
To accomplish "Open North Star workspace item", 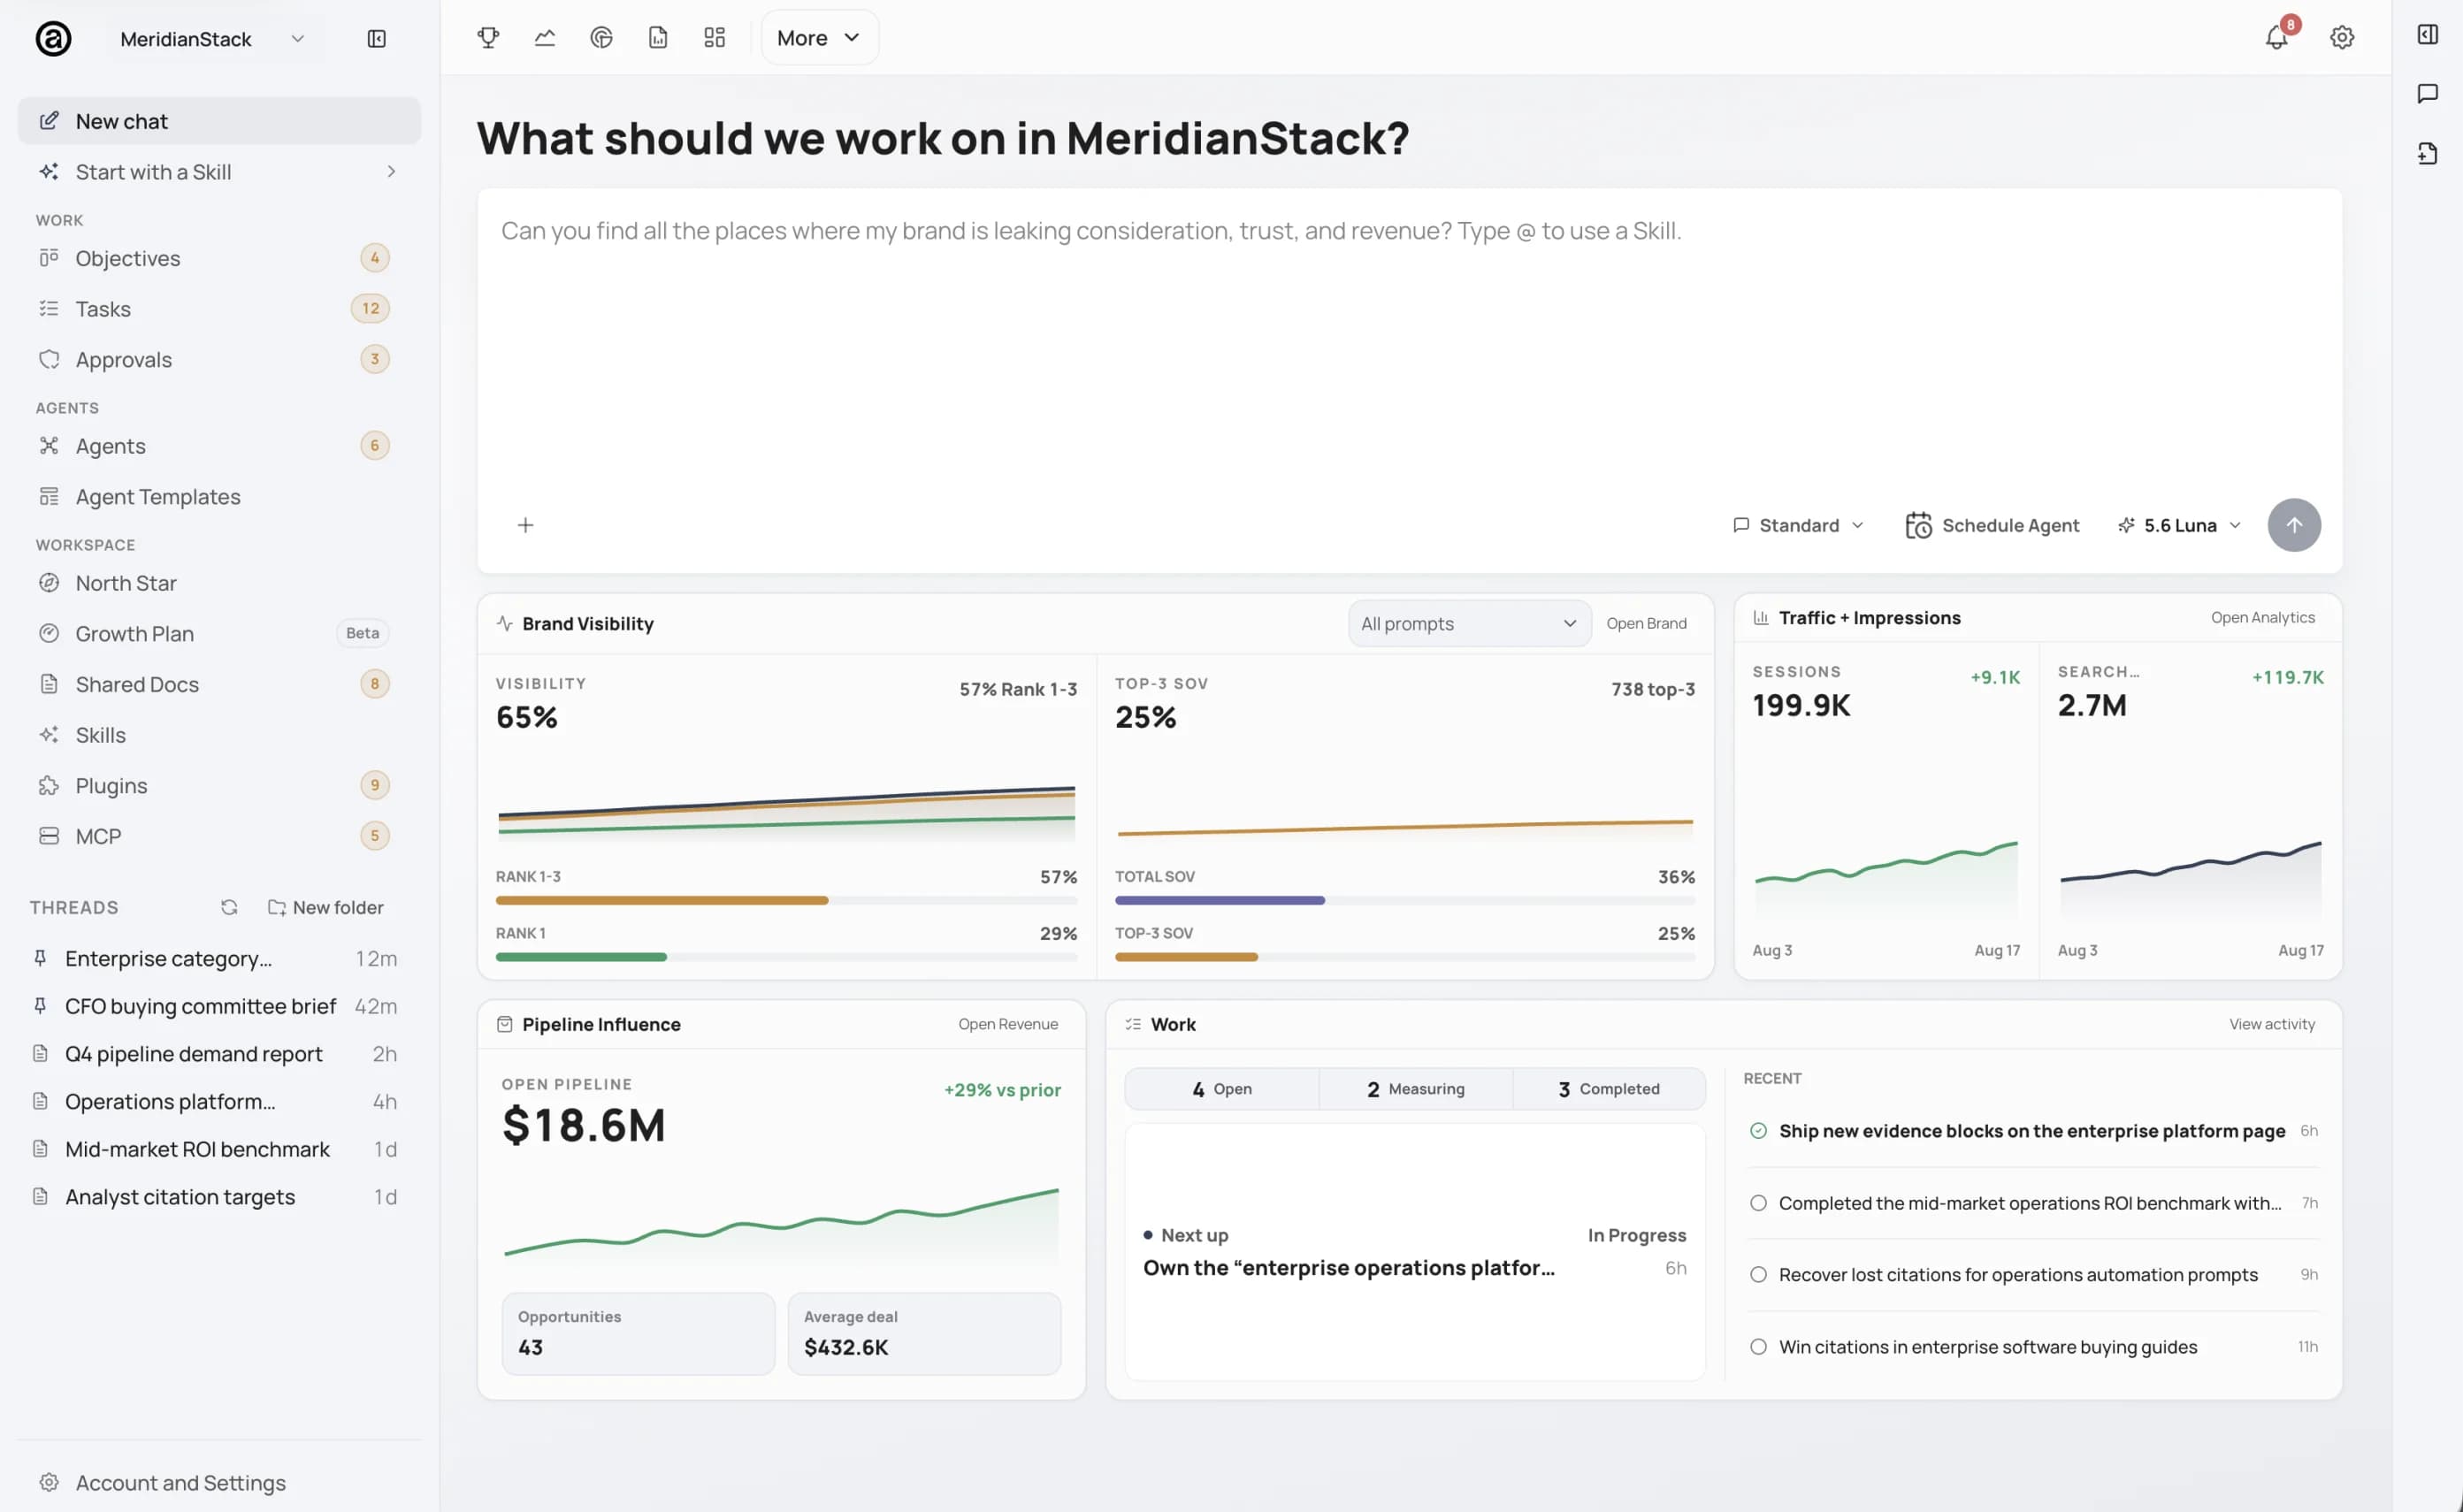I will (x=219, y=583).
